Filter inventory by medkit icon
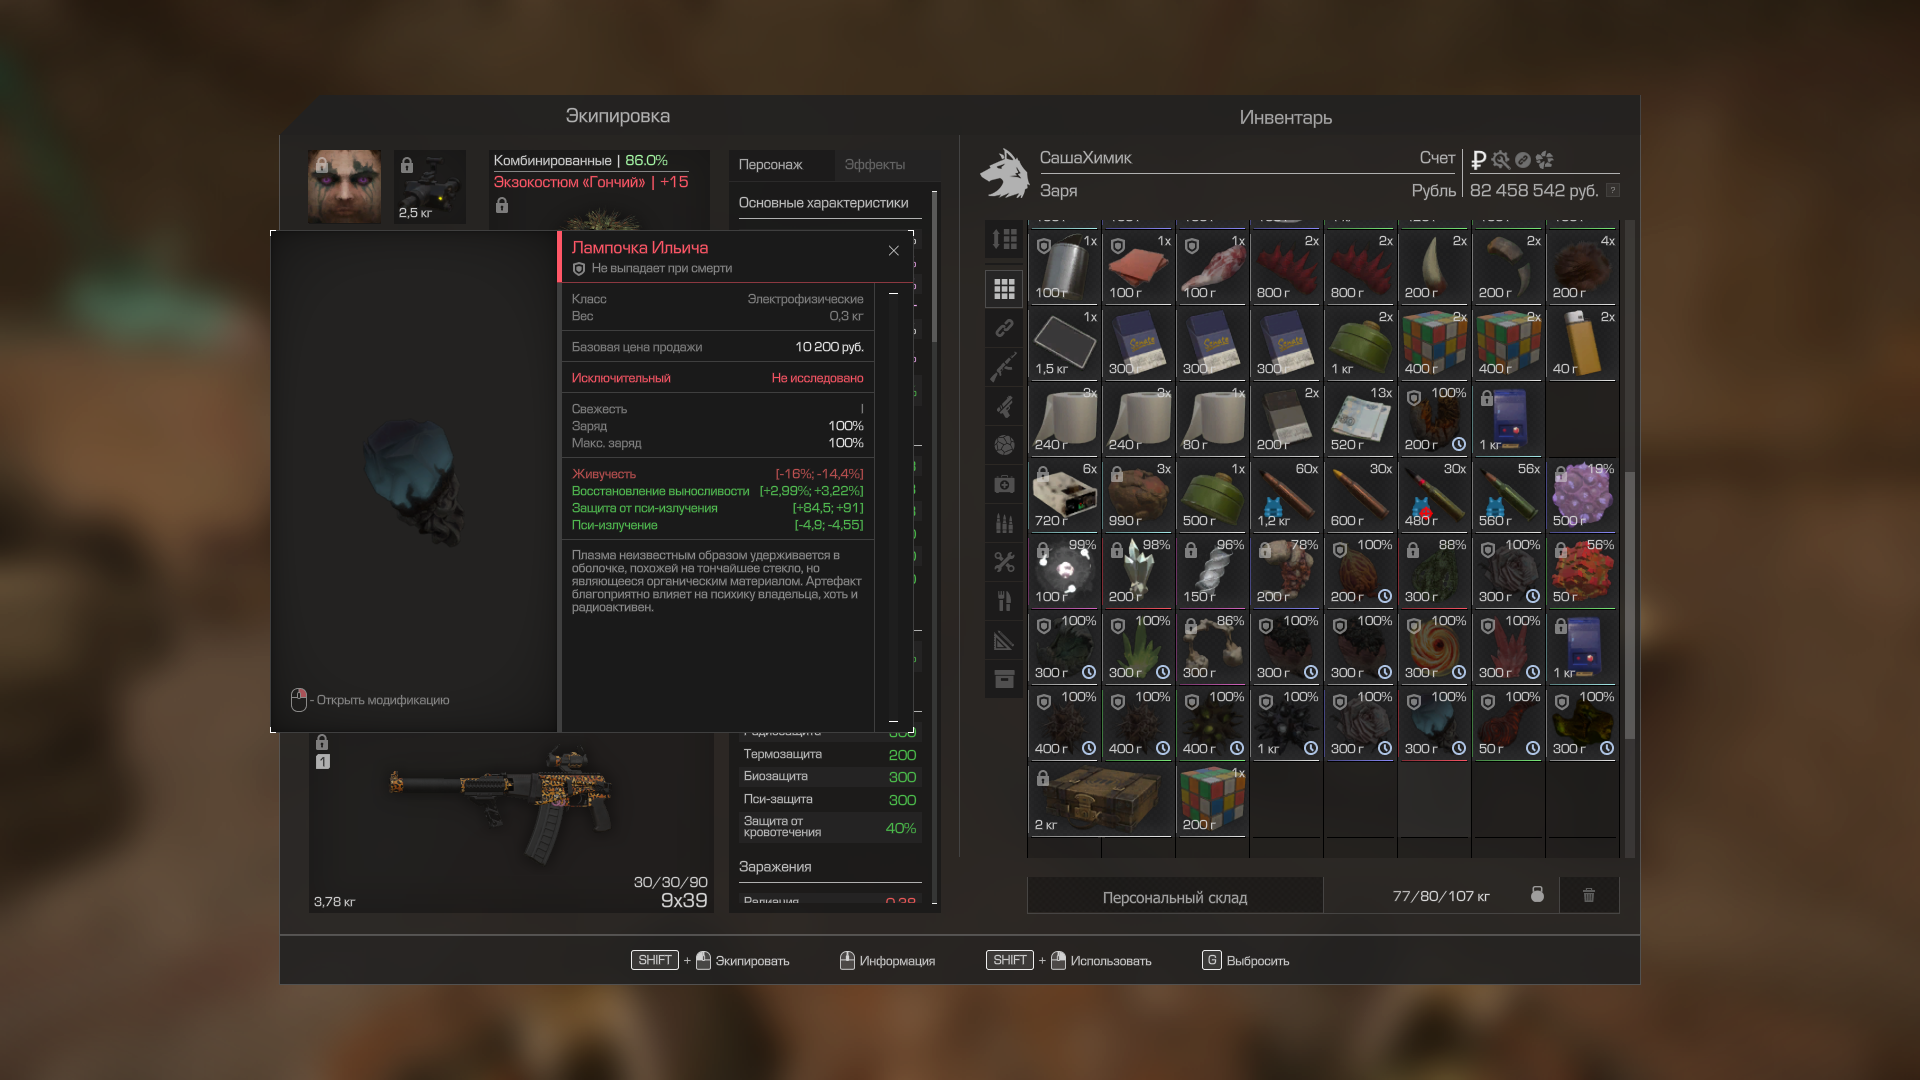 (1004, 484)
